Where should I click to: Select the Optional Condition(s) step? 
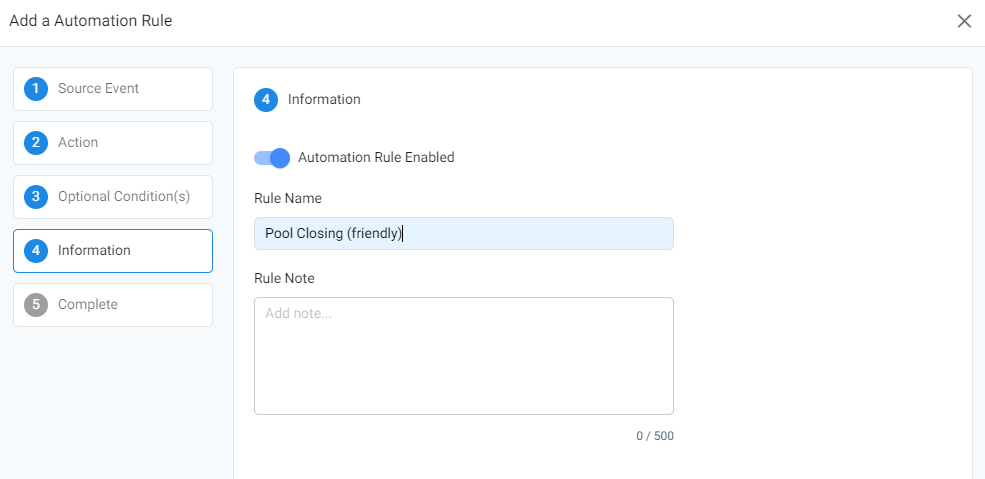click(x=113, y=196)
